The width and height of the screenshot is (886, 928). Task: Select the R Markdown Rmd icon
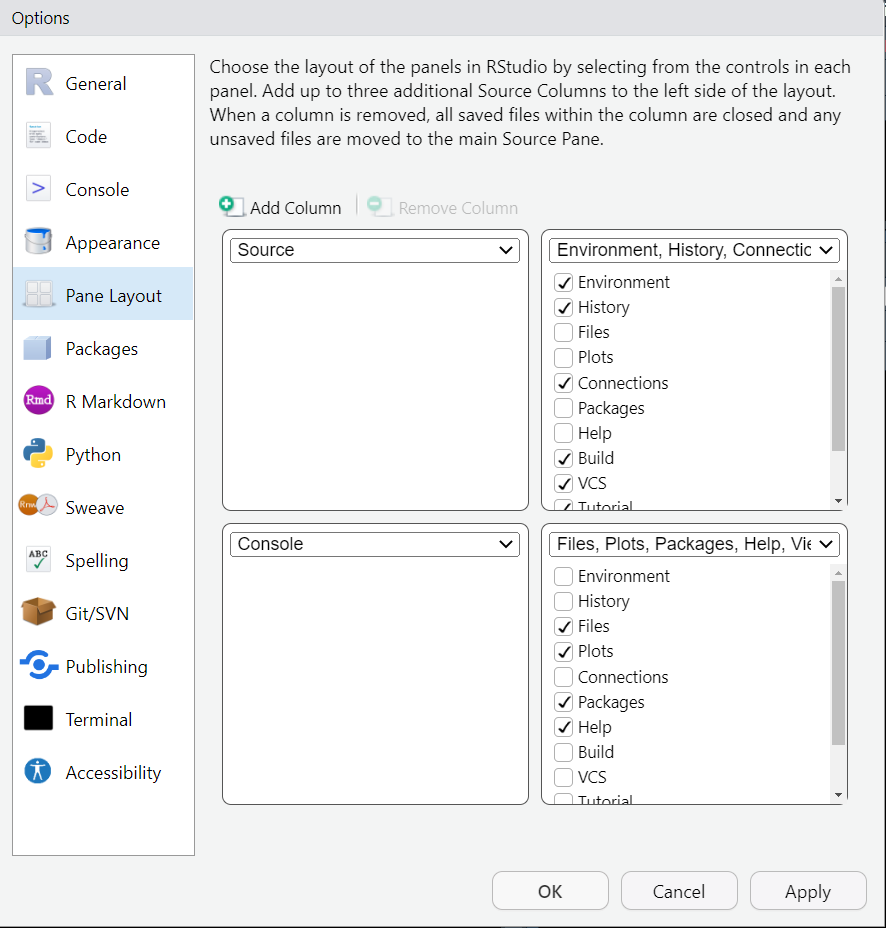[38, 401]
